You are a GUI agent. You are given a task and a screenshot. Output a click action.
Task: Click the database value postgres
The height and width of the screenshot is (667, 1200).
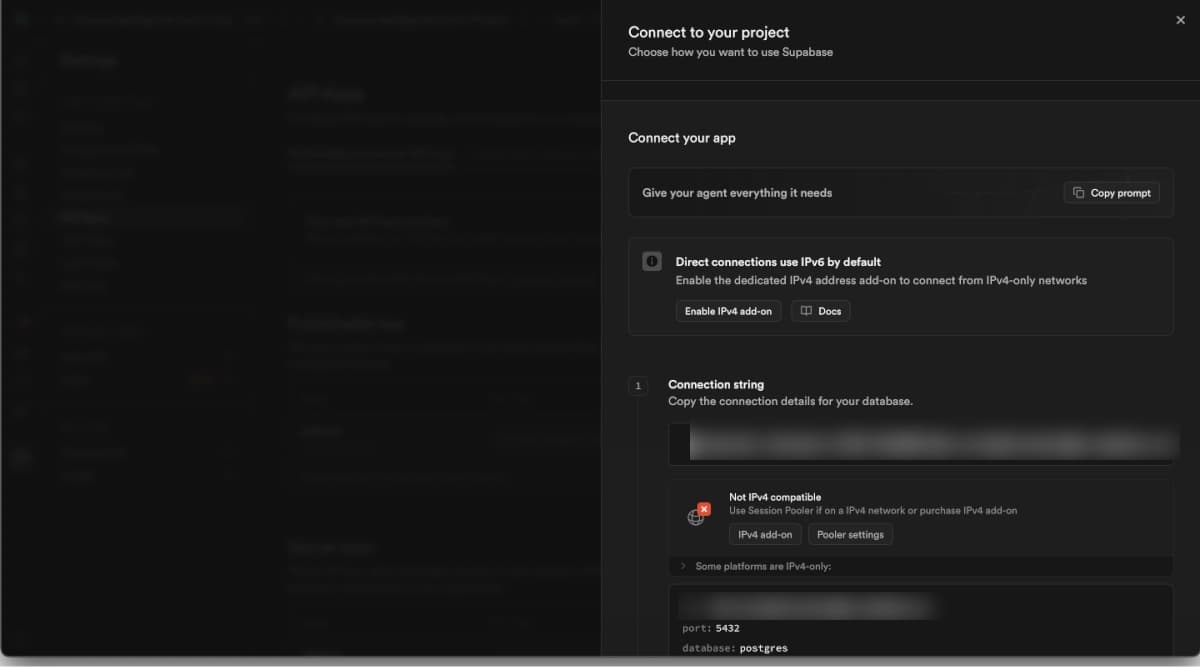[x=763, y=648]
